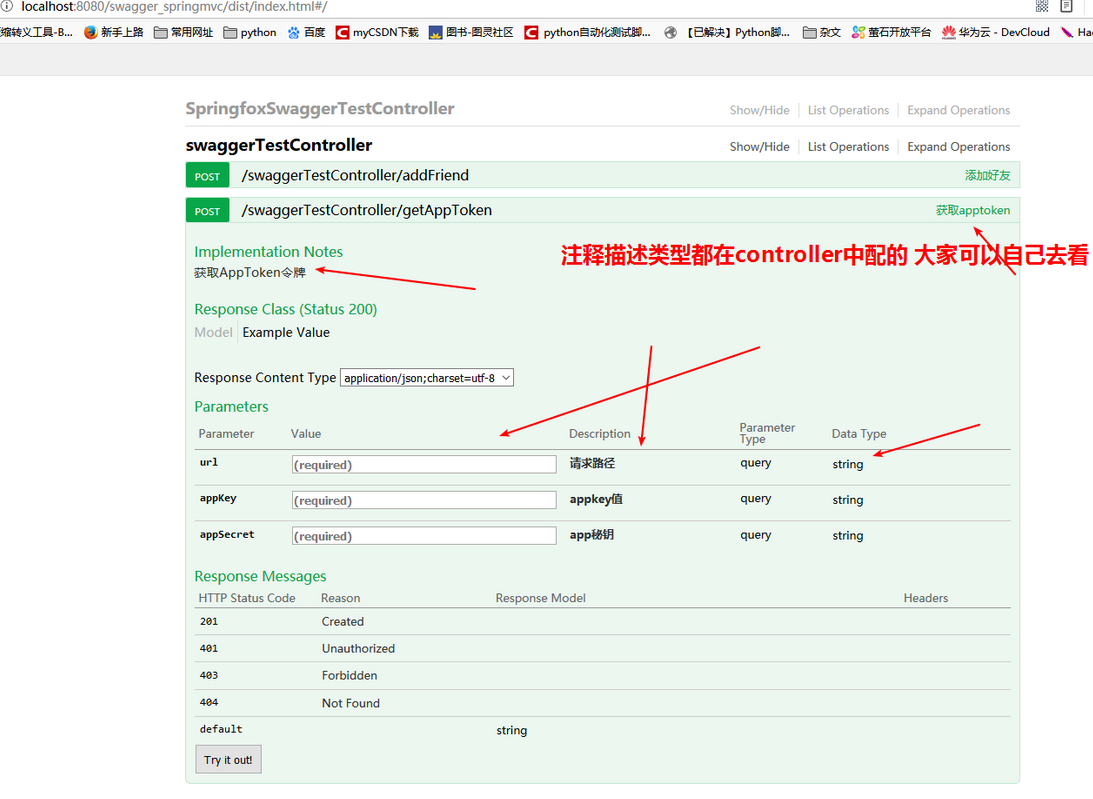
Task: Open the 常用网址 bookmark folder
Action: [x=183, y=32]
